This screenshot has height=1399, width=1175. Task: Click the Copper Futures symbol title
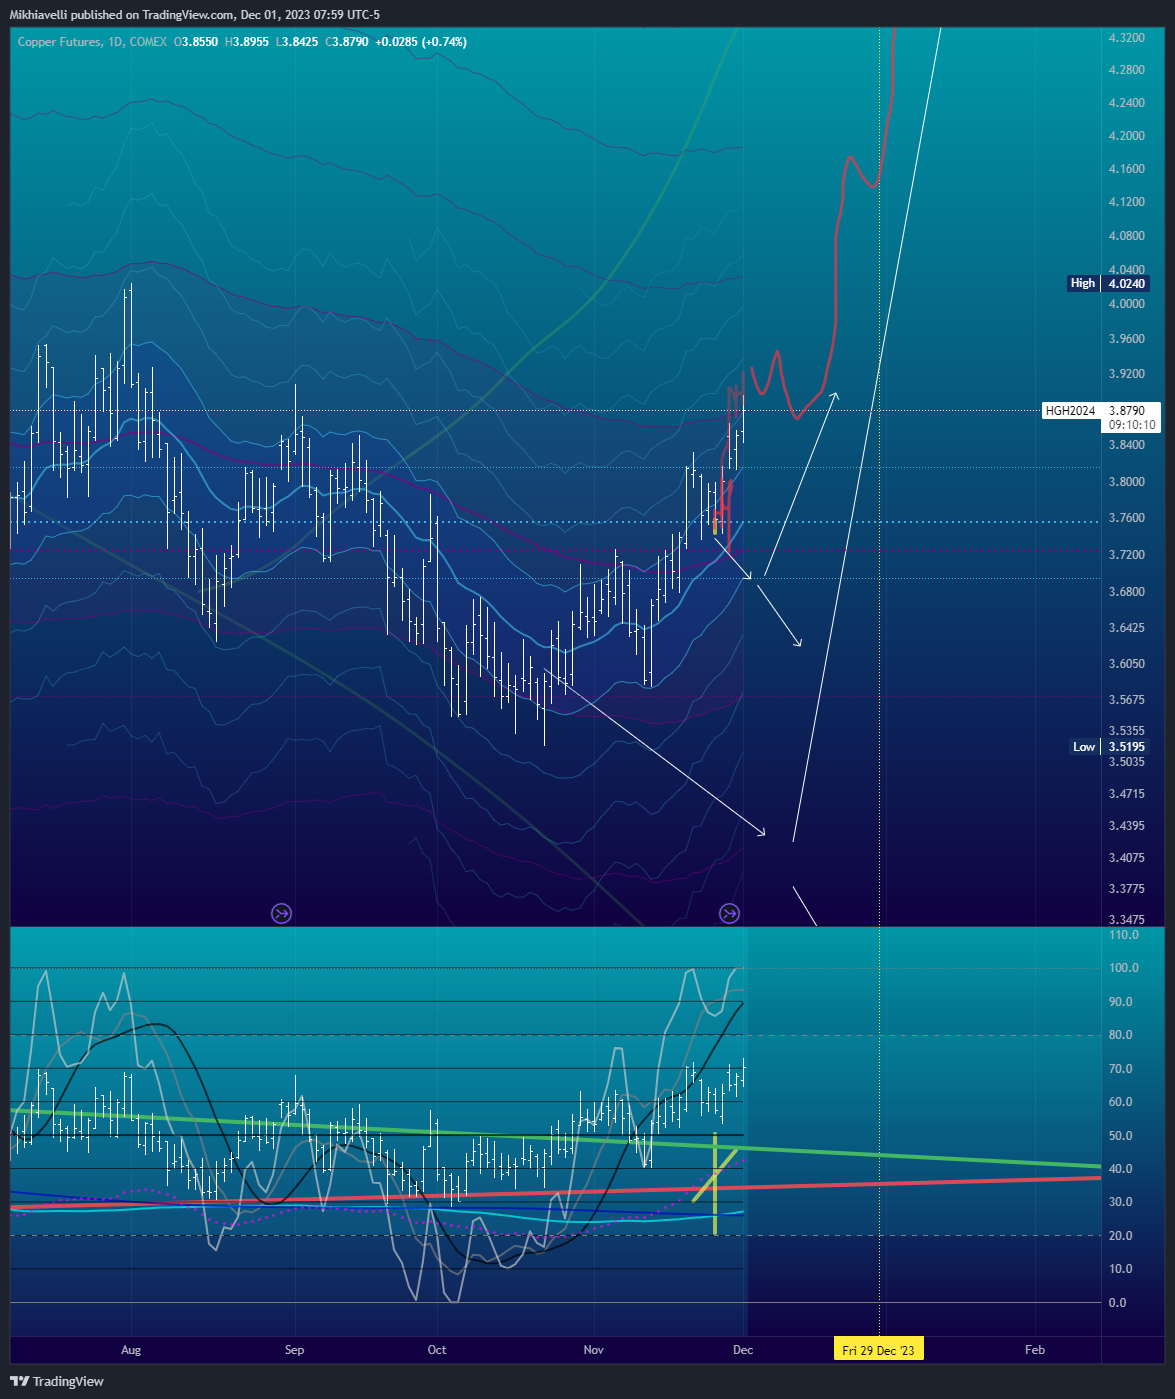click(x=60, y=42)
